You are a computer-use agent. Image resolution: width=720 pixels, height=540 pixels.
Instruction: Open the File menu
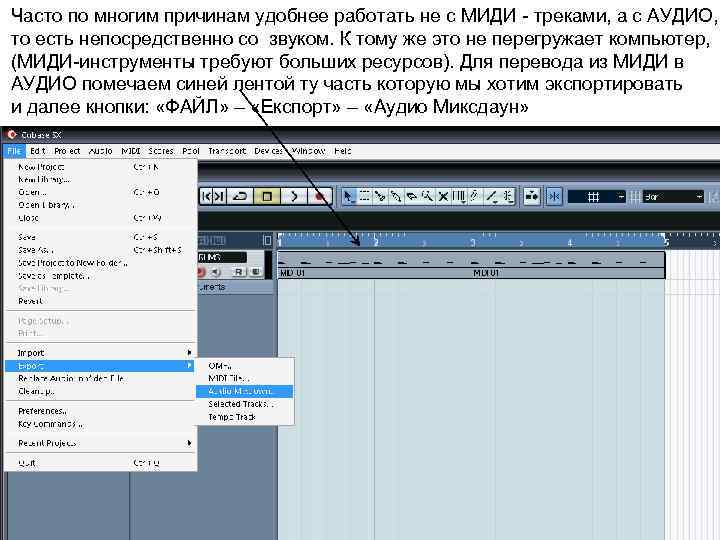[x=14, y=151]
